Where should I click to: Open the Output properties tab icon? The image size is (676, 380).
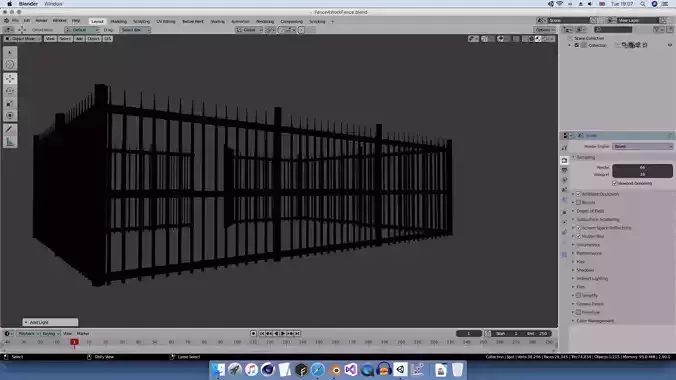coord(564,170)
